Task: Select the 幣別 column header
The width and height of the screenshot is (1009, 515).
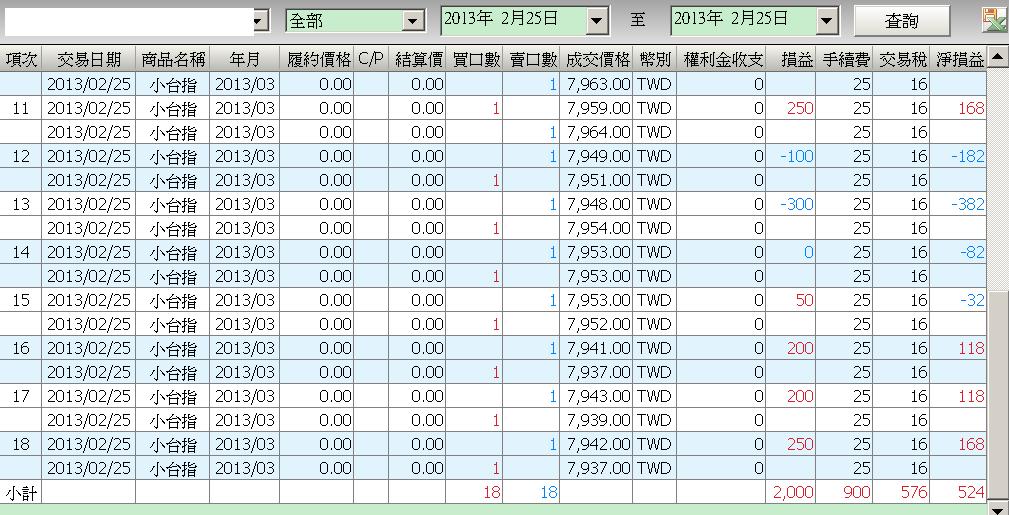Action: point(655,60)
